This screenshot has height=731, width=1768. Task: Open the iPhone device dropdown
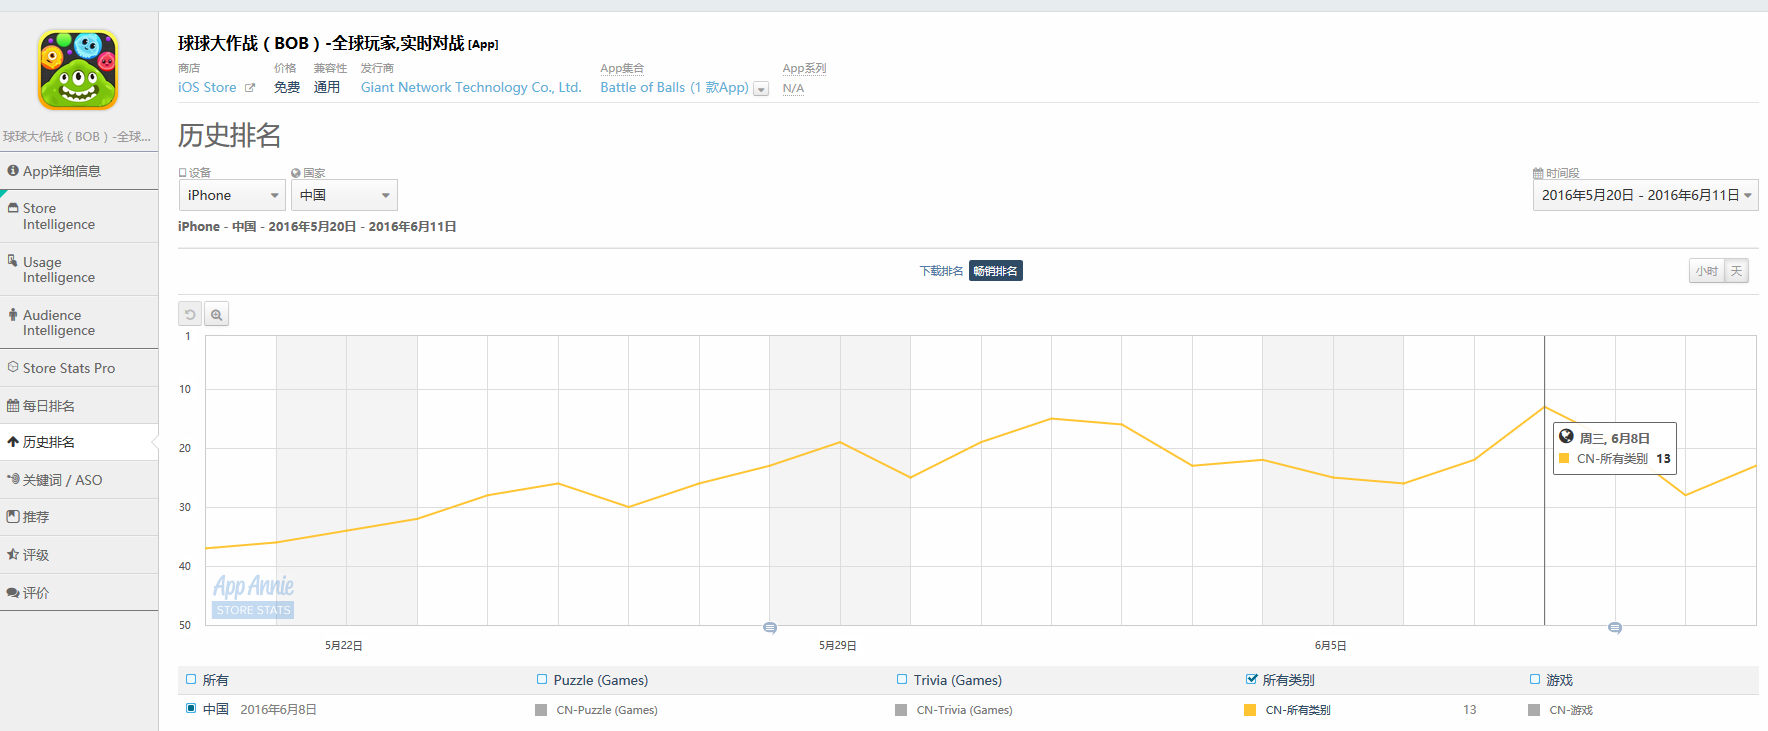(x=232, y=195)
